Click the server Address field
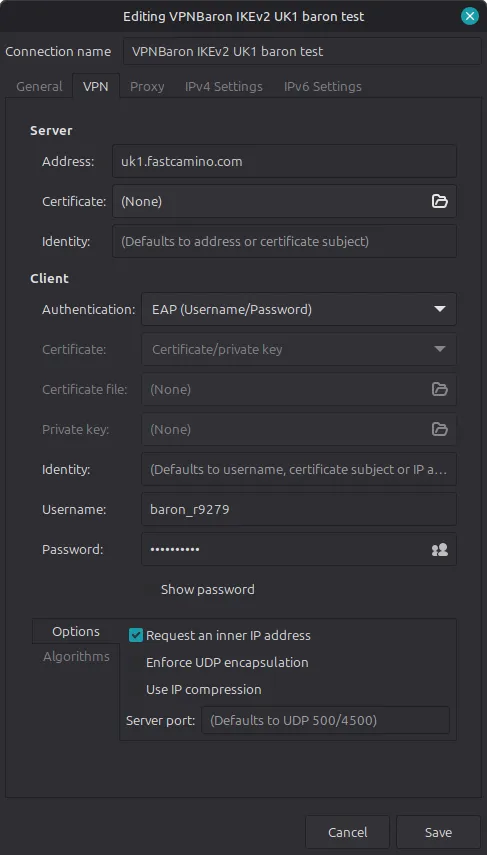 coord(284,161)
